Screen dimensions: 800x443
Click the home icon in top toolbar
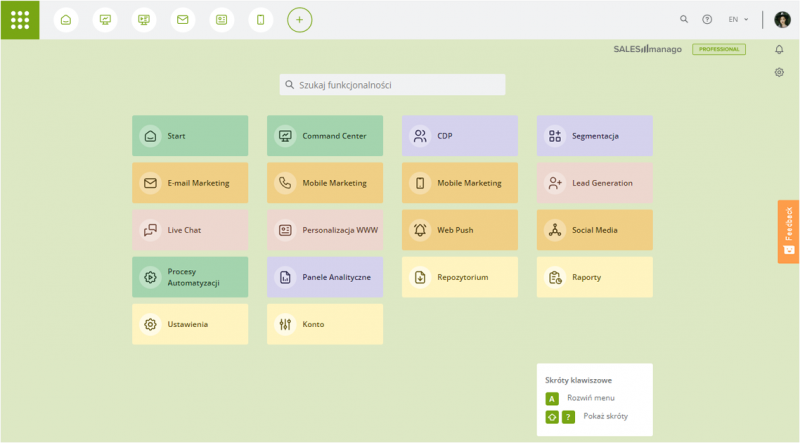click(x=66, y=20)
